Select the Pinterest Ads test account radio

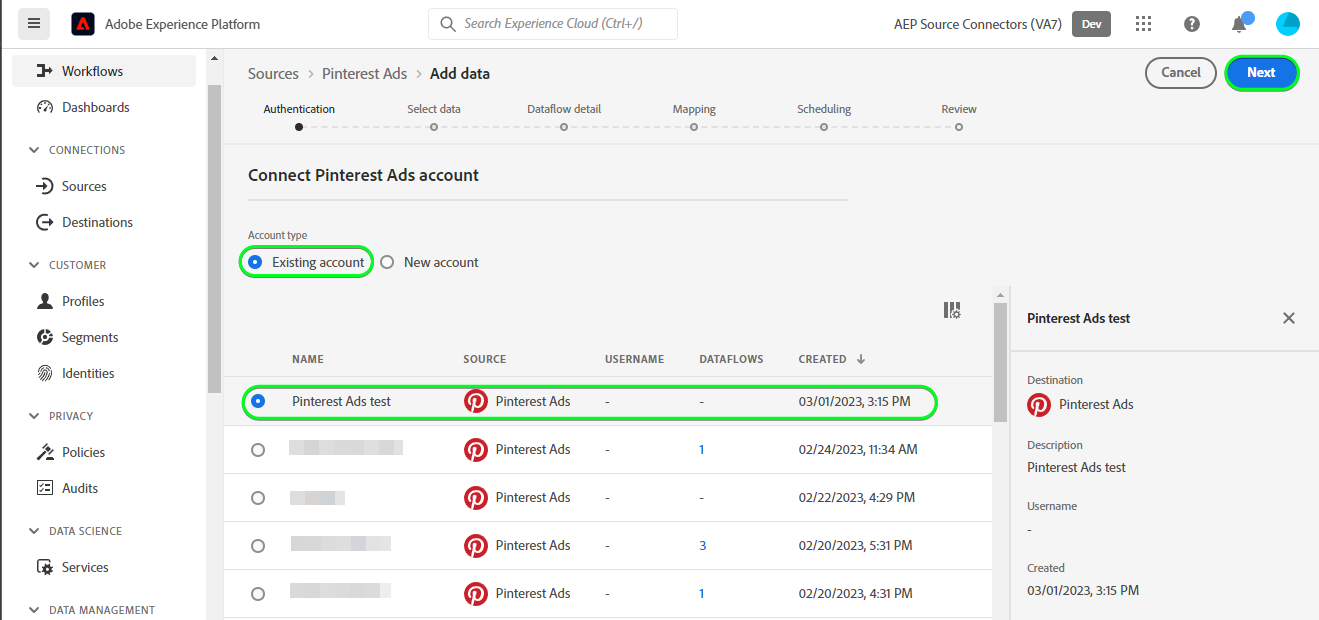pos(258,401)
